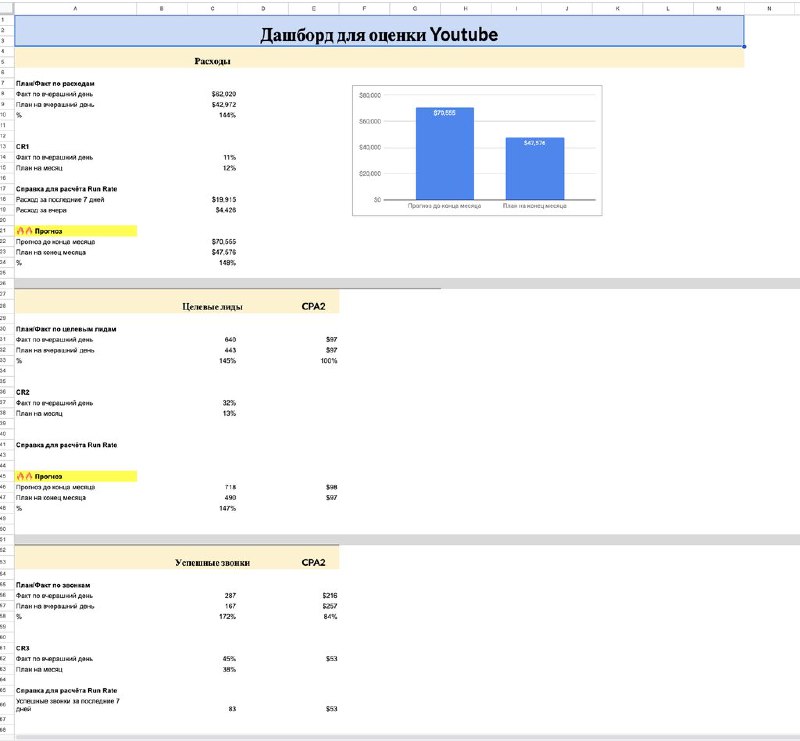Click the $257 planned CPA value
The height and width of the screenshot is (741, 800).
point(330,606)
